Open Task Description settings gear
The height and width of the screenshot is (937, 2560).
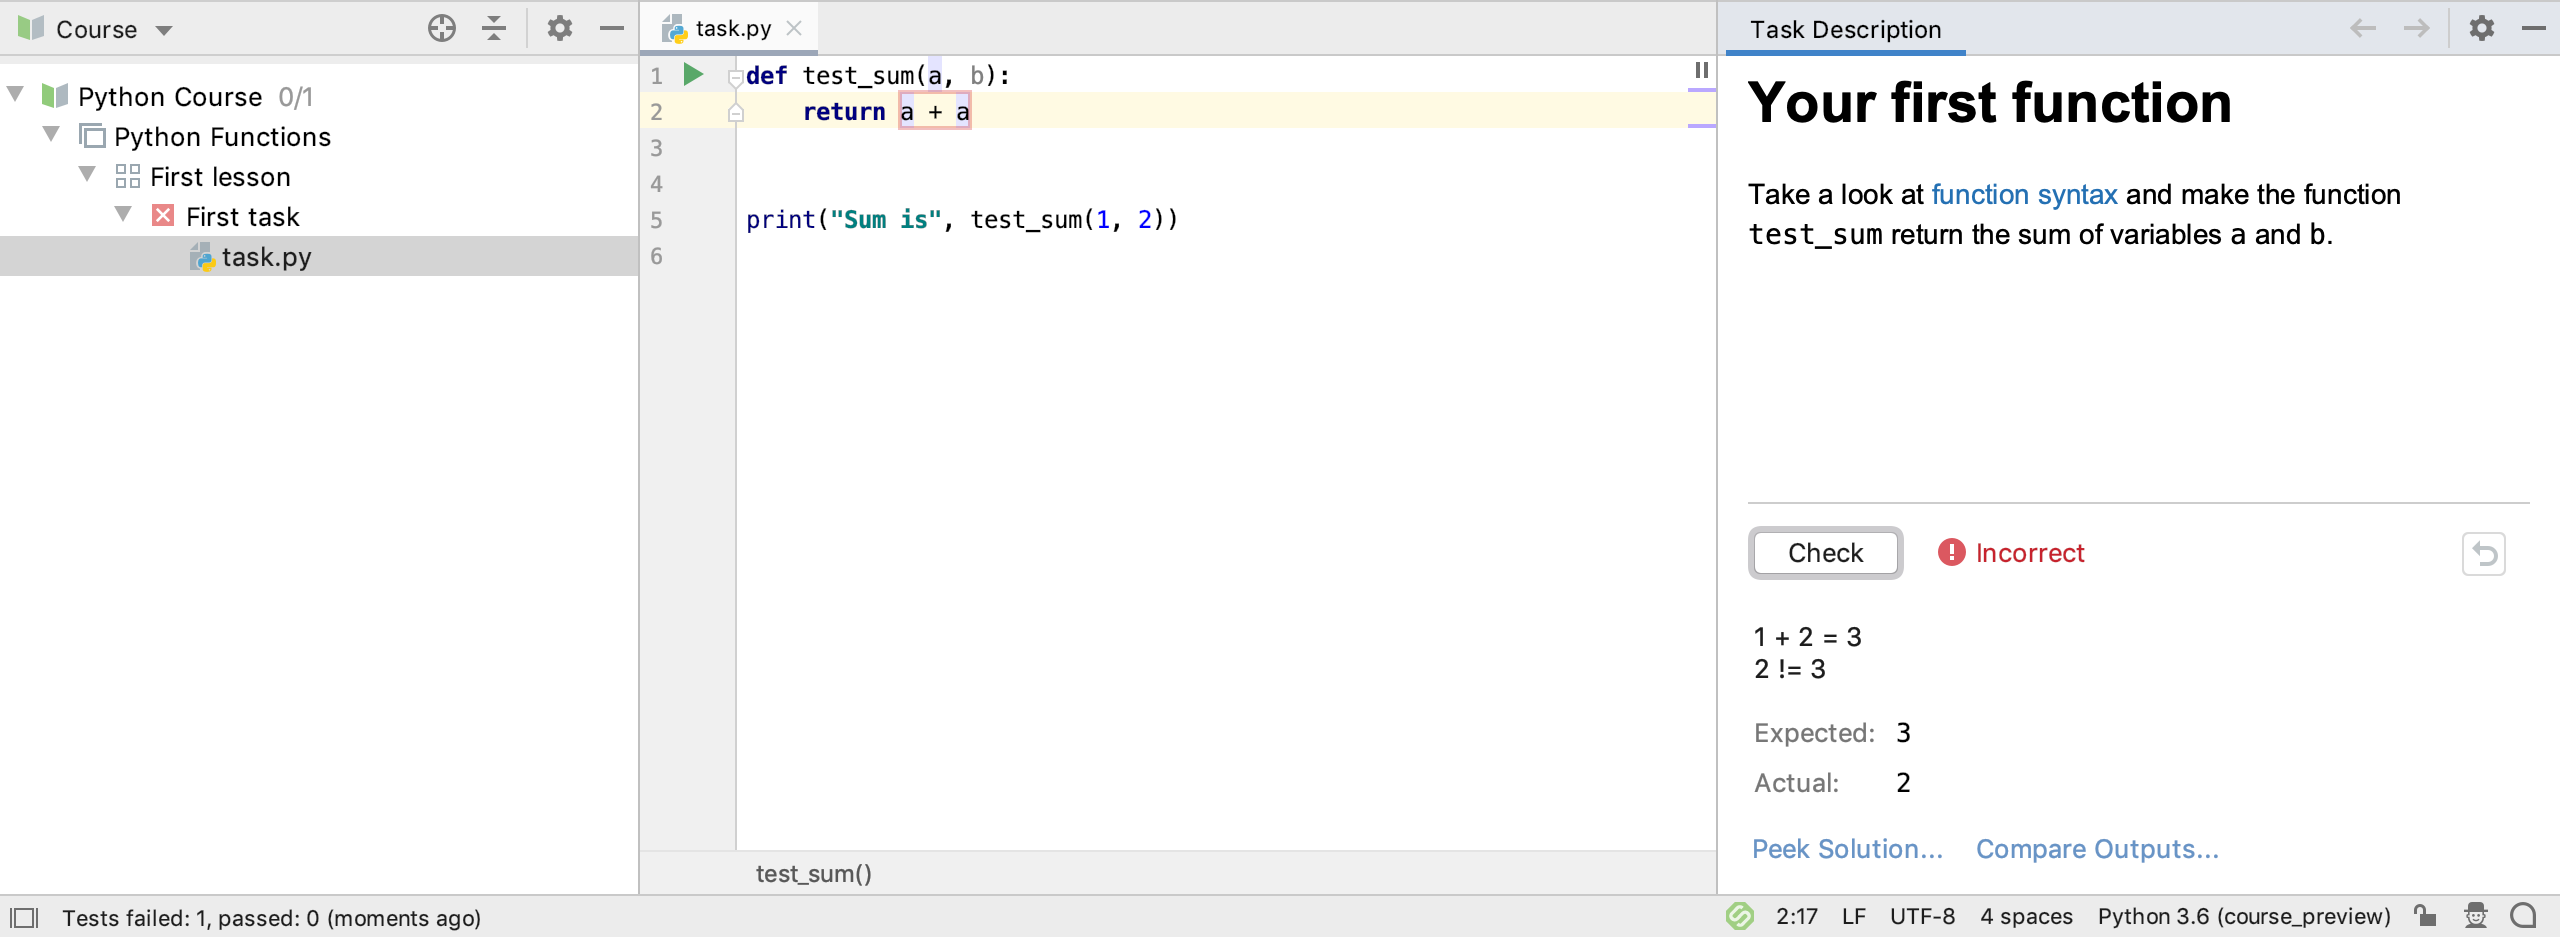pyautogui.click(x=2482, y=28)
